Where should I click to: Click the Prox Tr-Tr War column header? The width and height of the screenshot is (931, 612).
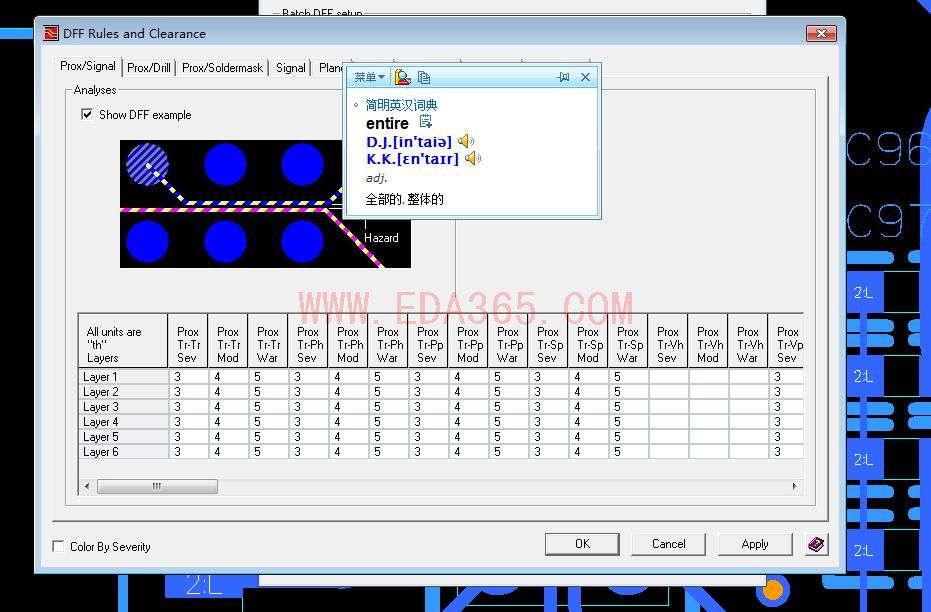pos(268,341)
